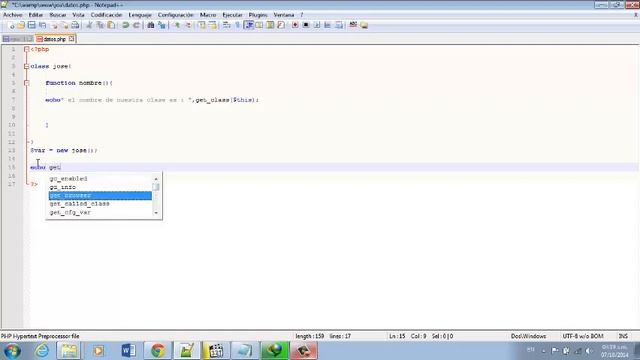Viewport: 640px width, 360px height.
Task: Click the Function List toolbar icon
Action: (281, 25)
